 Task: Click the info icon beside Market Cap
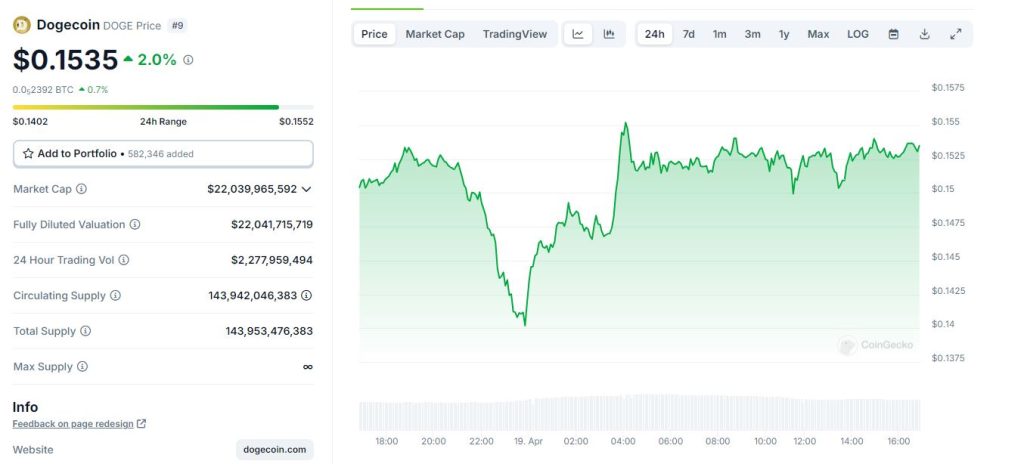click(x=82, y=189)
